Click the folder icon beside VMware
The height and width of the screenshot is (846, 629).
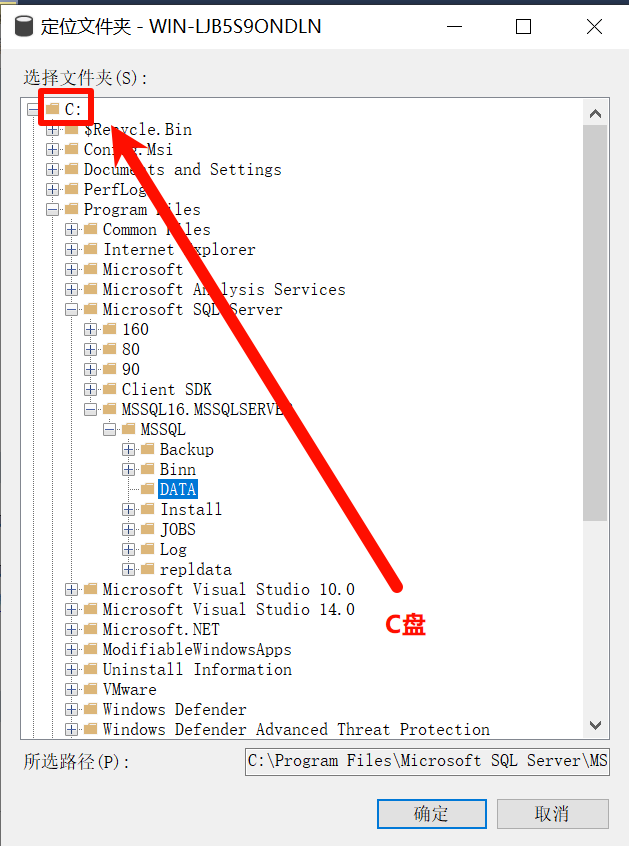[x=91, y=689]
